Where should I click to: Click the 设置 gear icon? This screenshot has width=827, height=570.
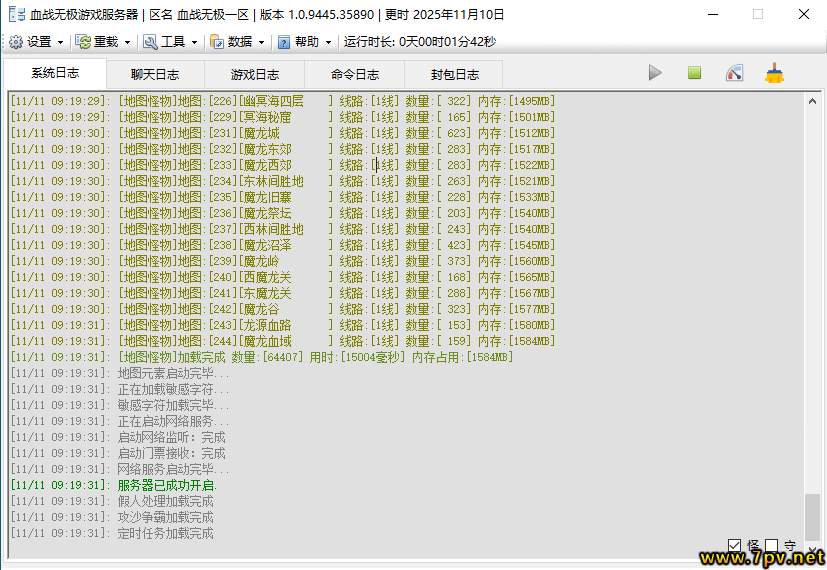tap(16, 42)
